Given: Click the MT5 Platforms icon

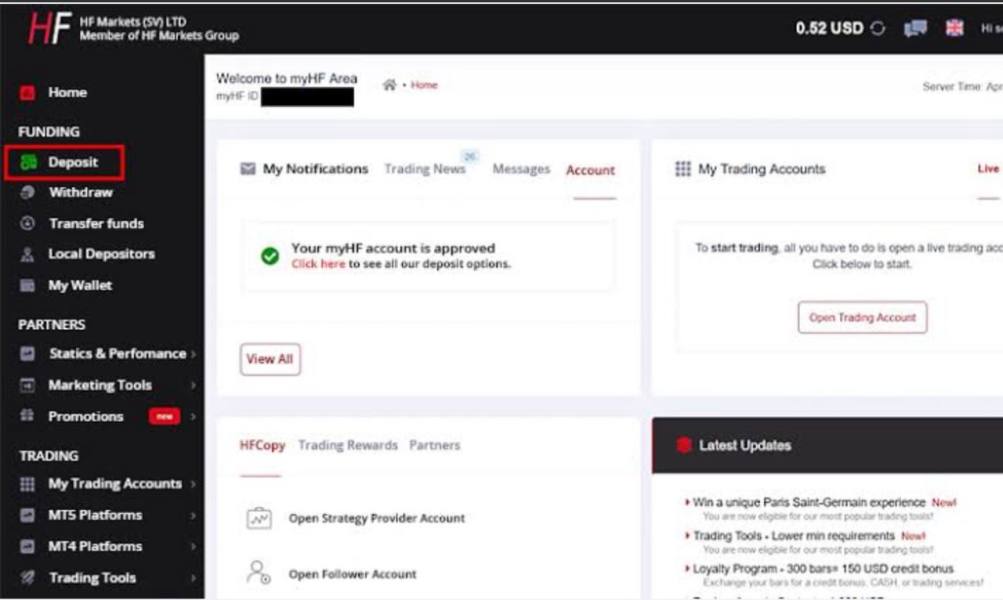Looking at the screenshot, I should 27,515.
